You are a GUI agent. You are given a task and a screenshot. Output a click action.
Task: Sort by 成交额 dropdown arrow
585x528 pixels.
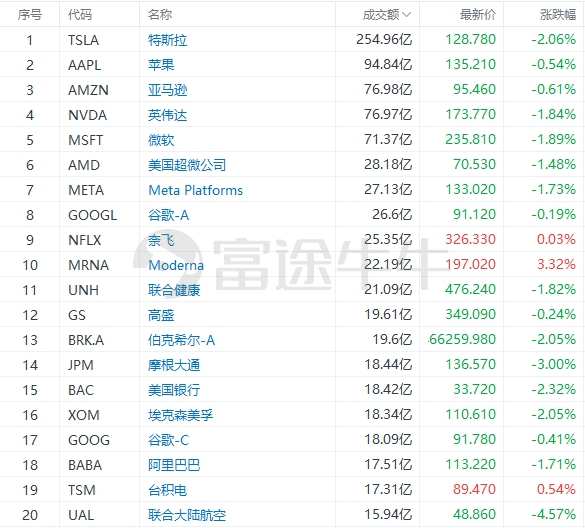[407, 15]
